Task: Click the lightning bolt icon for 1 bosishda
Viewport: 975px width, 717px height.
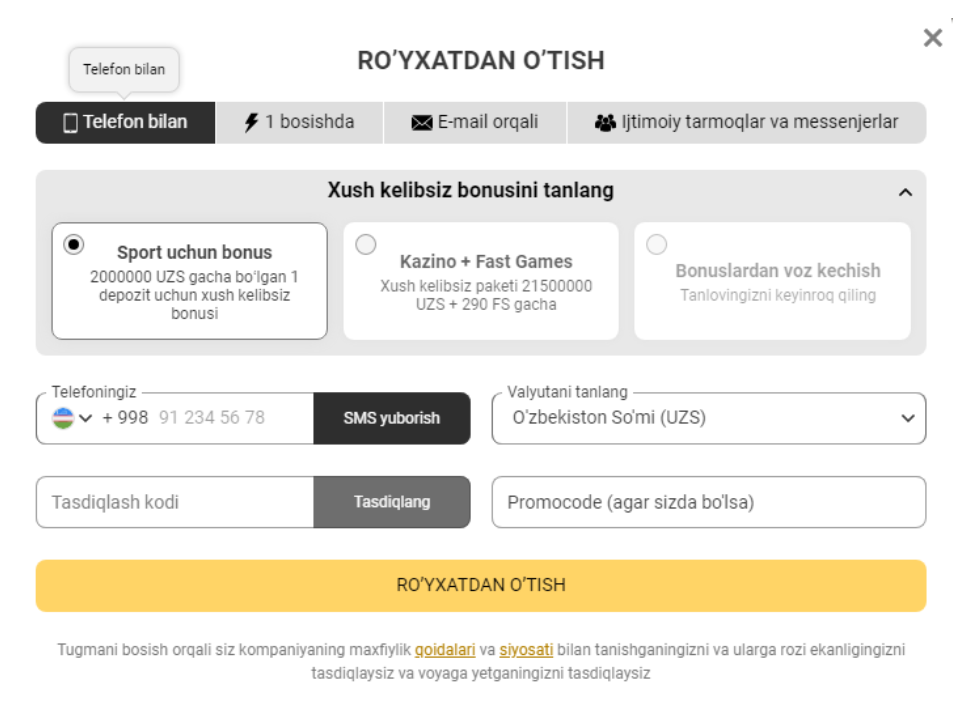Action: (x=251, y=123)
